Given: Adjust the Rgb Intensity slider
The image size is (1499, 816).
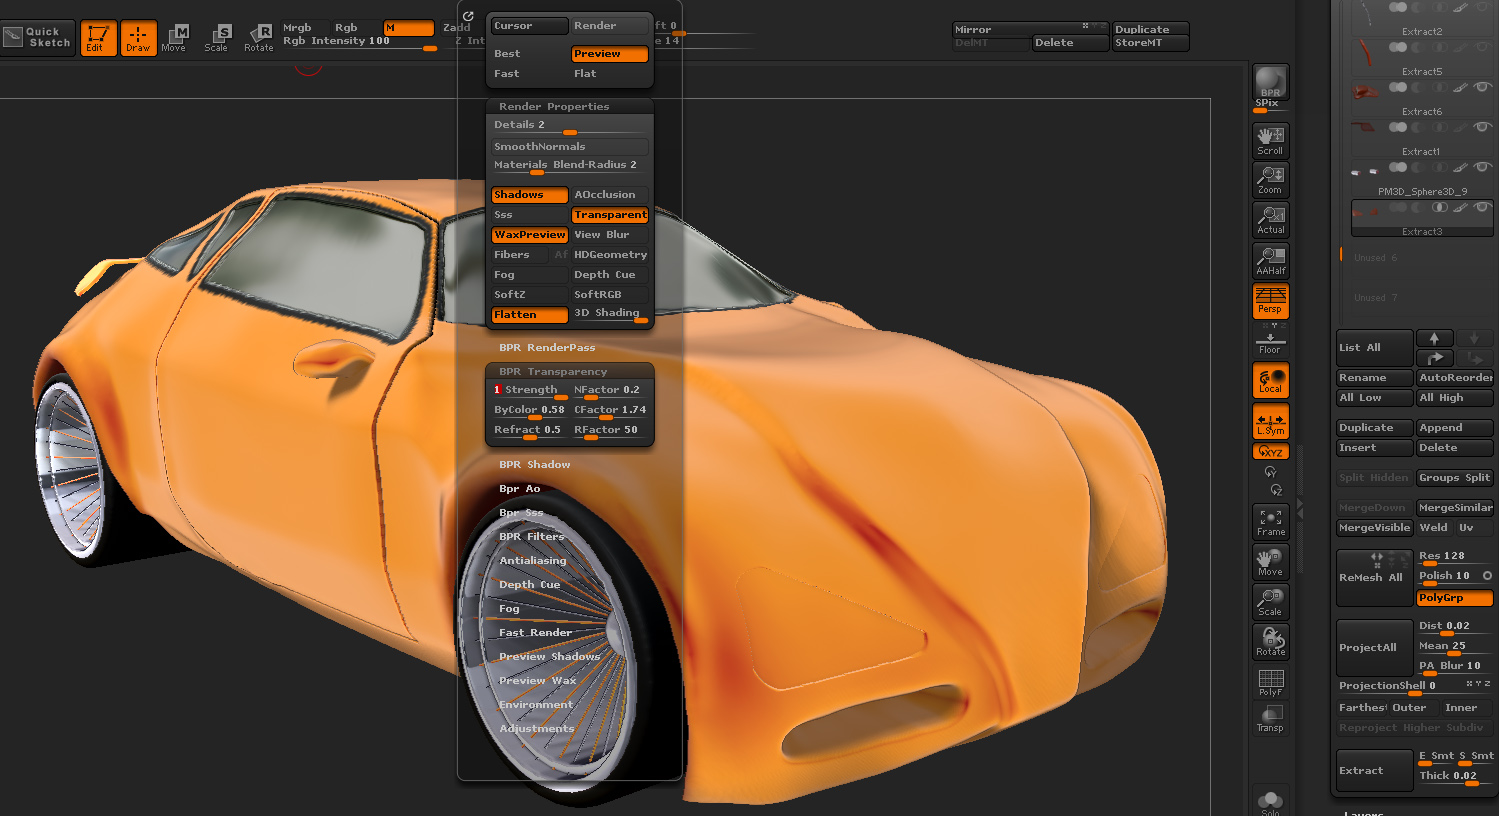Looking at the screenshot, I should (358, 42).
